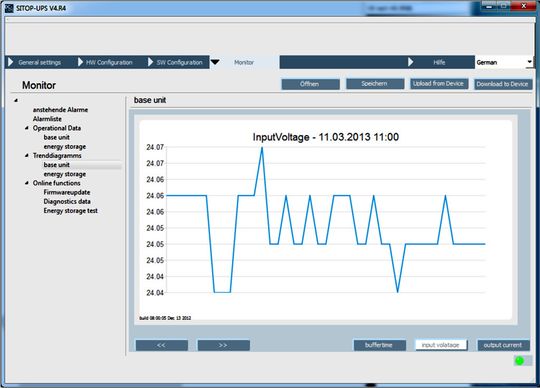The width and height of the screenshot is (540, 388).
Task: Open Alarmliste in the tree
Action: tap(47, 119)
